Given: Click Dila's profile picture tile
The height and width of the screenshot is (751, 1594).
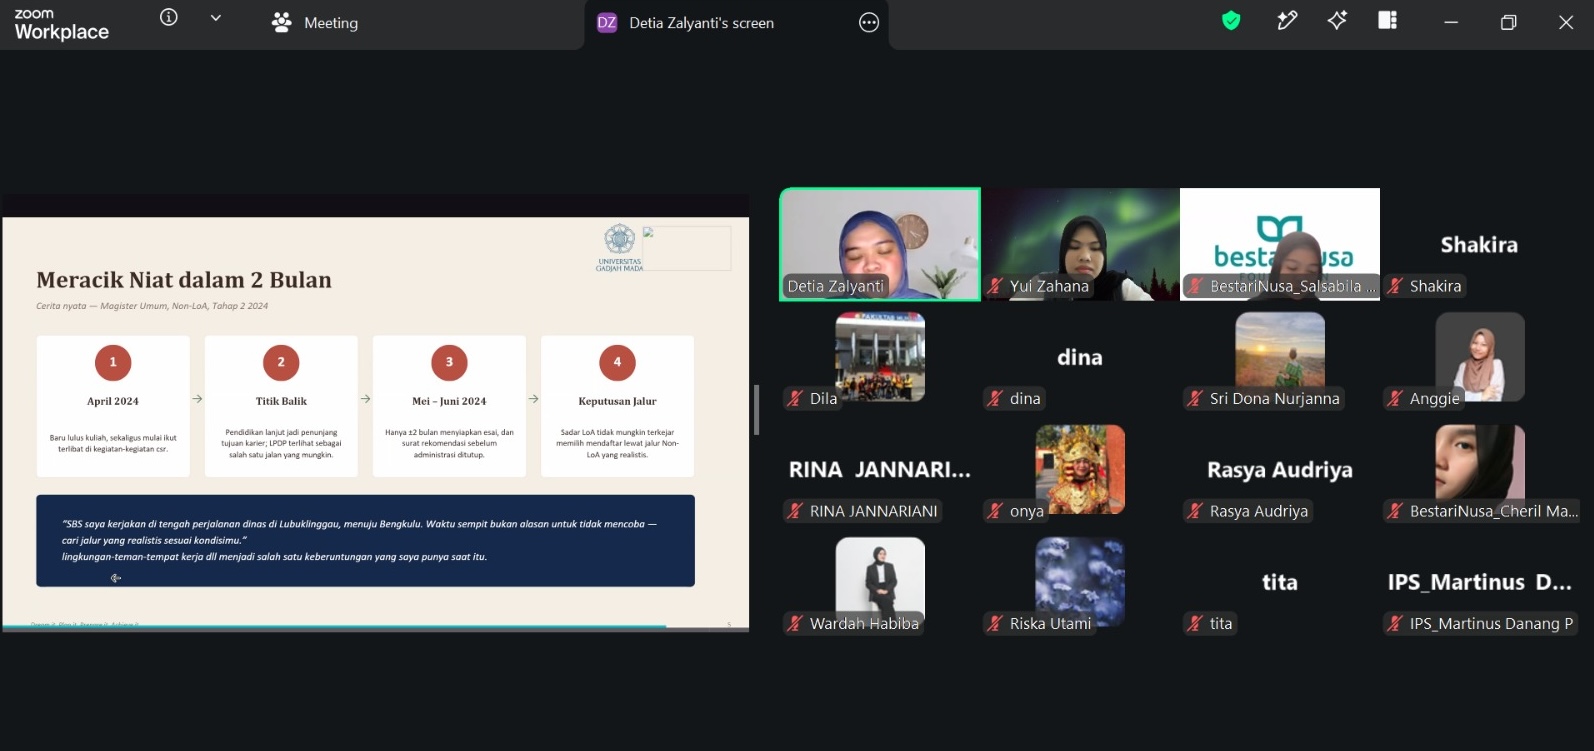Looking at the screenshot, I should [x=880, y=357].
